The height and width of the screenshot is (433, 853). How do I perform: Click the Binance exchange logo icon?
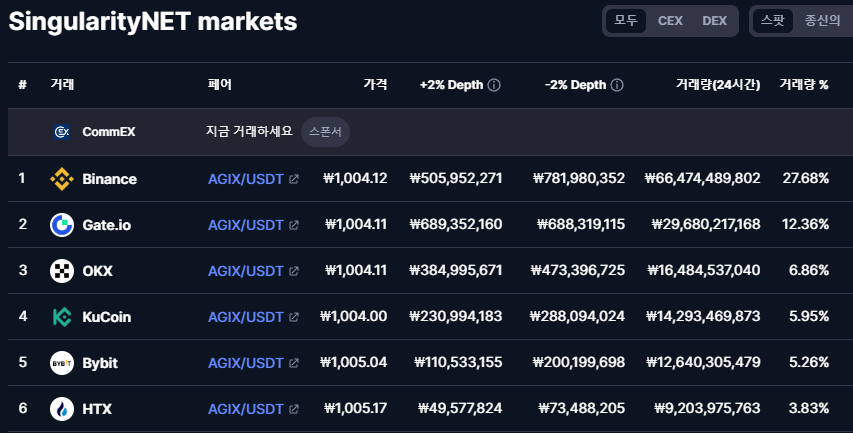pos(62,179)
